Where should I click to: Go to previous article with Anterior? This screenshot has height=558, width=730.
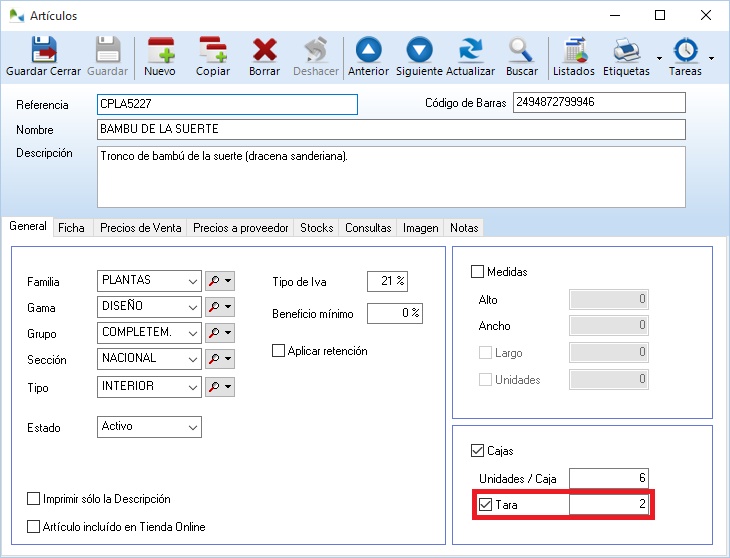click(x=369, y=50)
